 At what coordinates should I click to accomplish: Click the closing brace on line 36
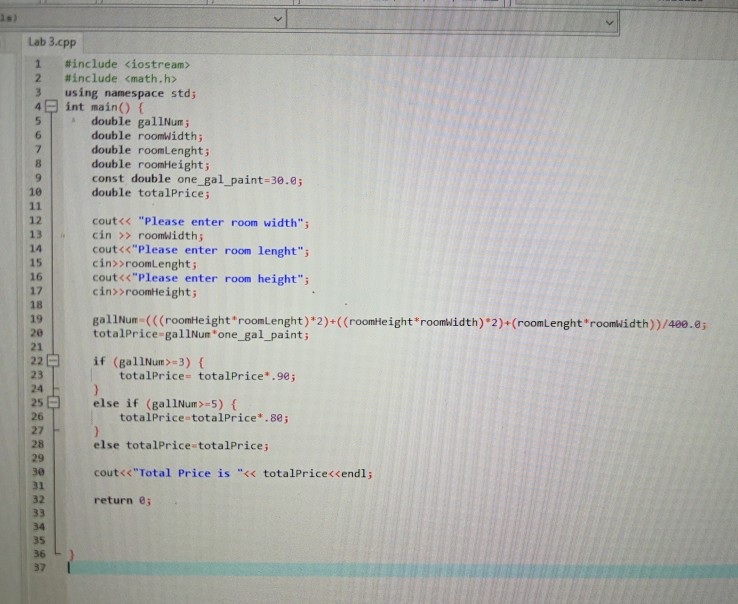[x=72, y=555]
